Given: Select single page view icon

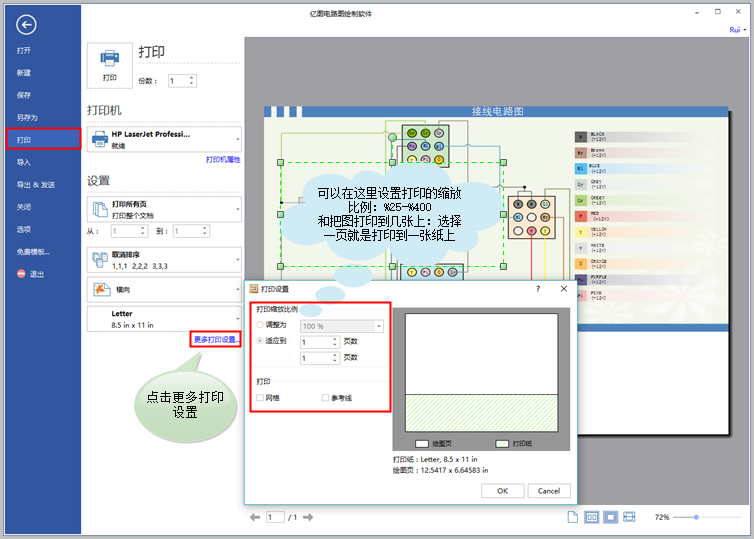Looking at the screenshot, I should pyautogui.click(x=572, y=517).
